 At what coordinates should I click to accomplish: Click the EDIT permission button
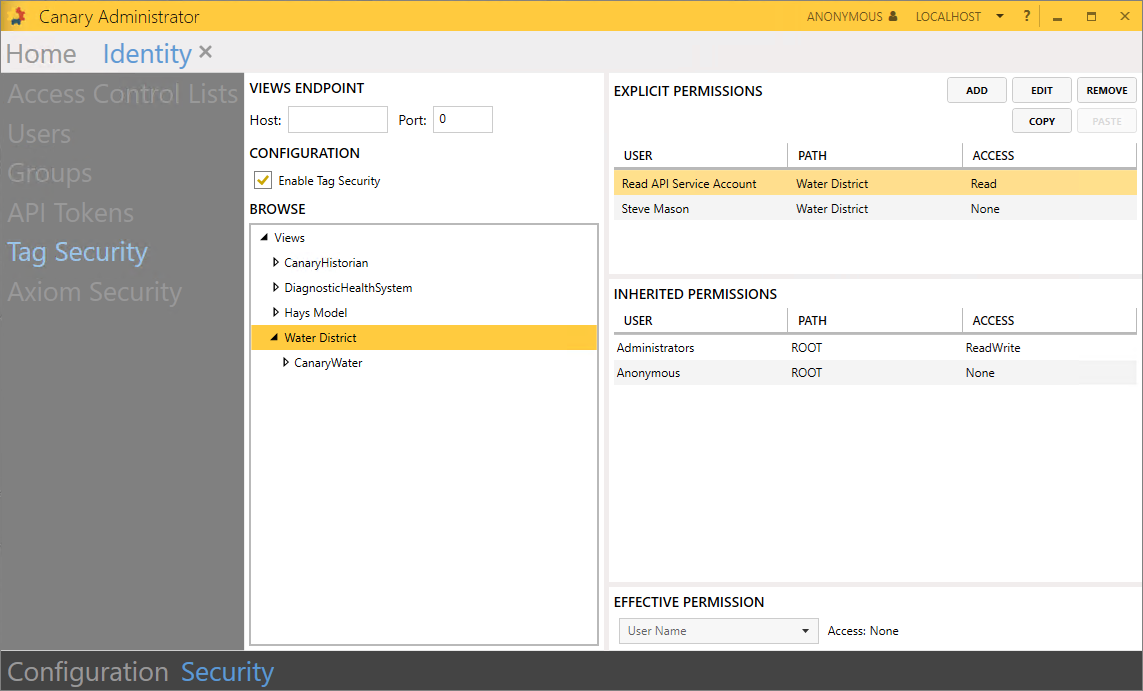[x=1042, y=90]
